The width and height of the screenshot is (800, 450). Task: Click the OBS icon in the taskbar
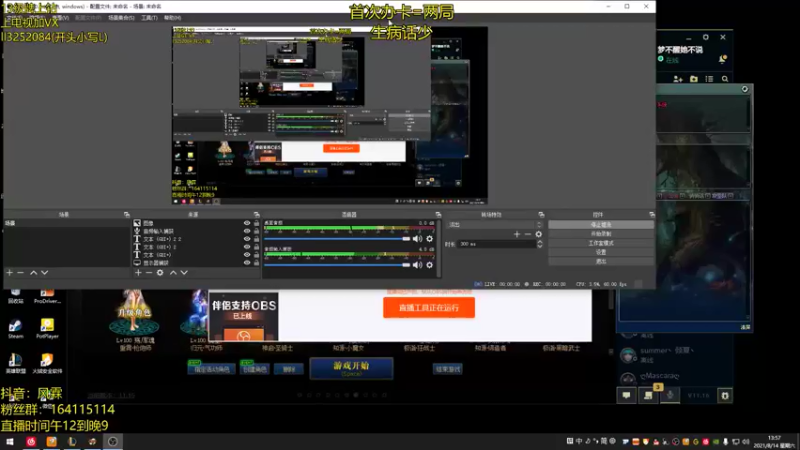113,441
